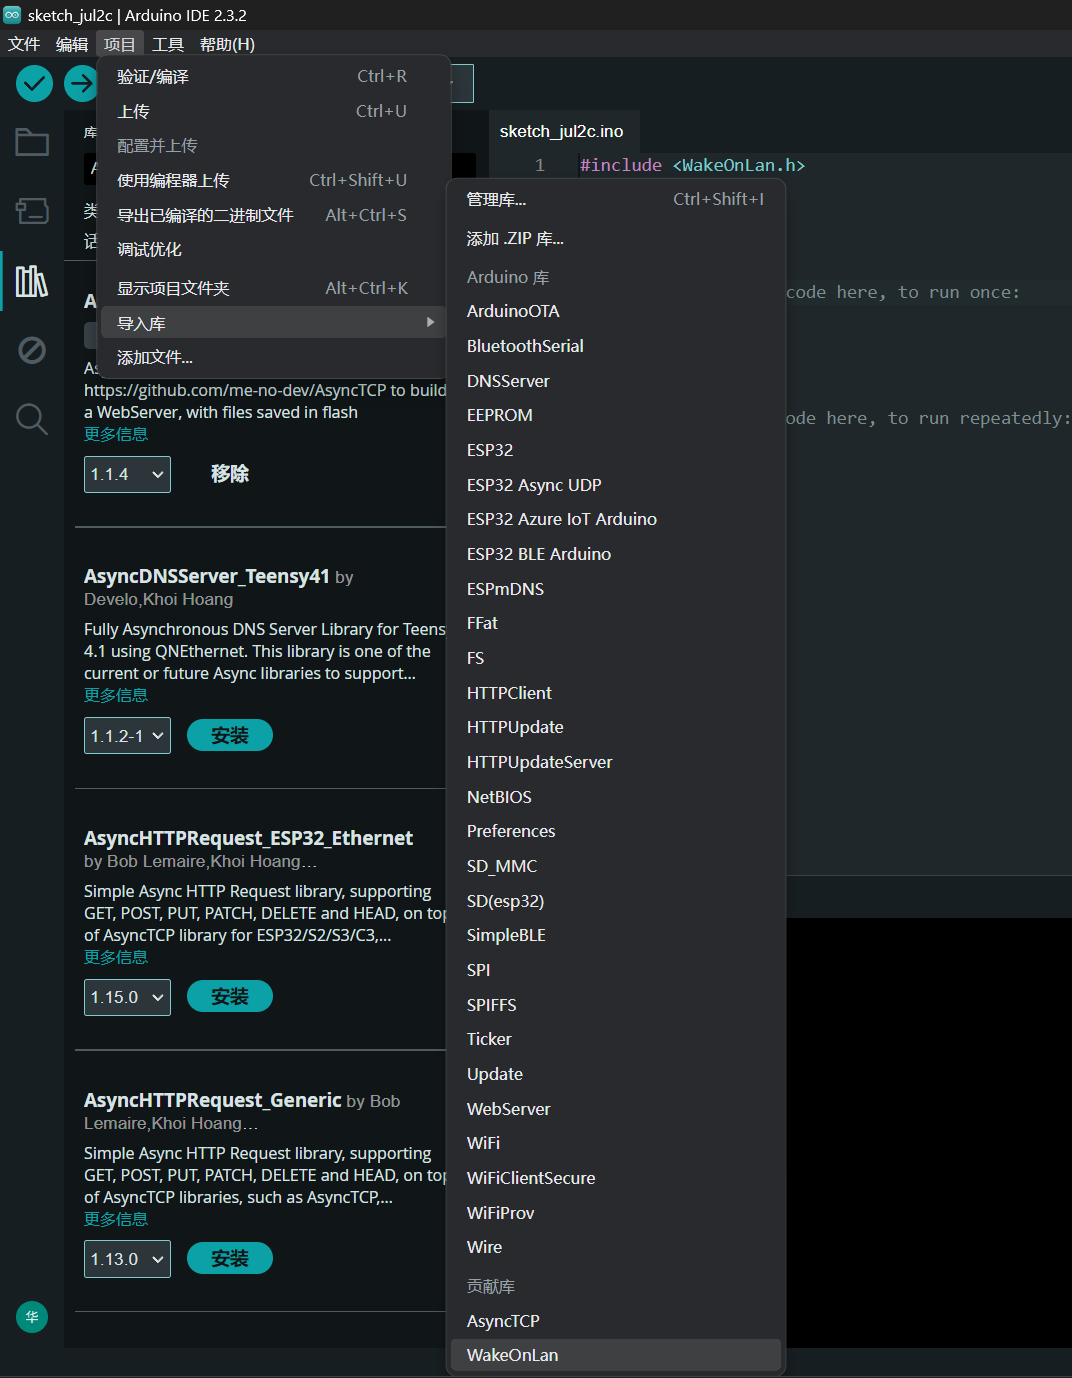Click 移除 to remove the installed library
This screenshot has height=1378, width=1072.
pos(230,474)
